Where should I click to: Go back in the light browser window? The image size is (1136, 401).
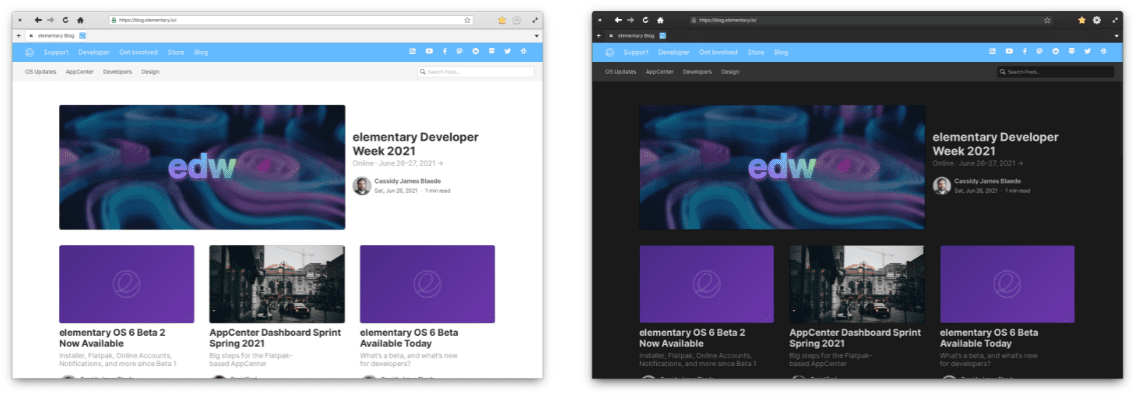[x=38, y=20]
